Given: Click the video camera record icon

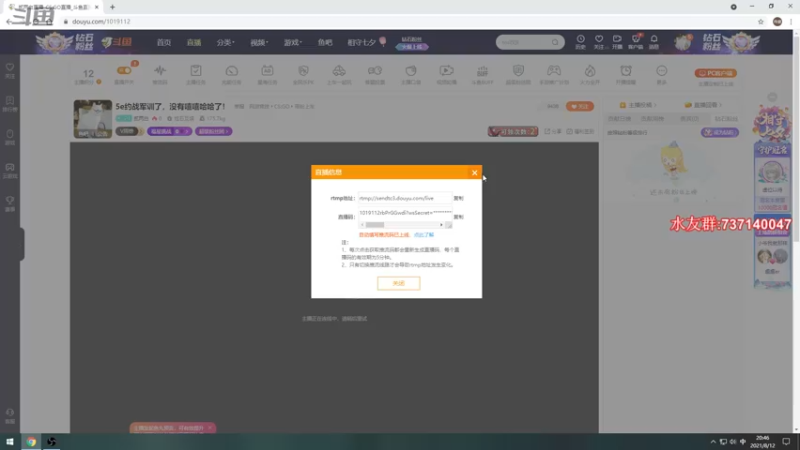Looking at the screenshot, I should (375, 70).
